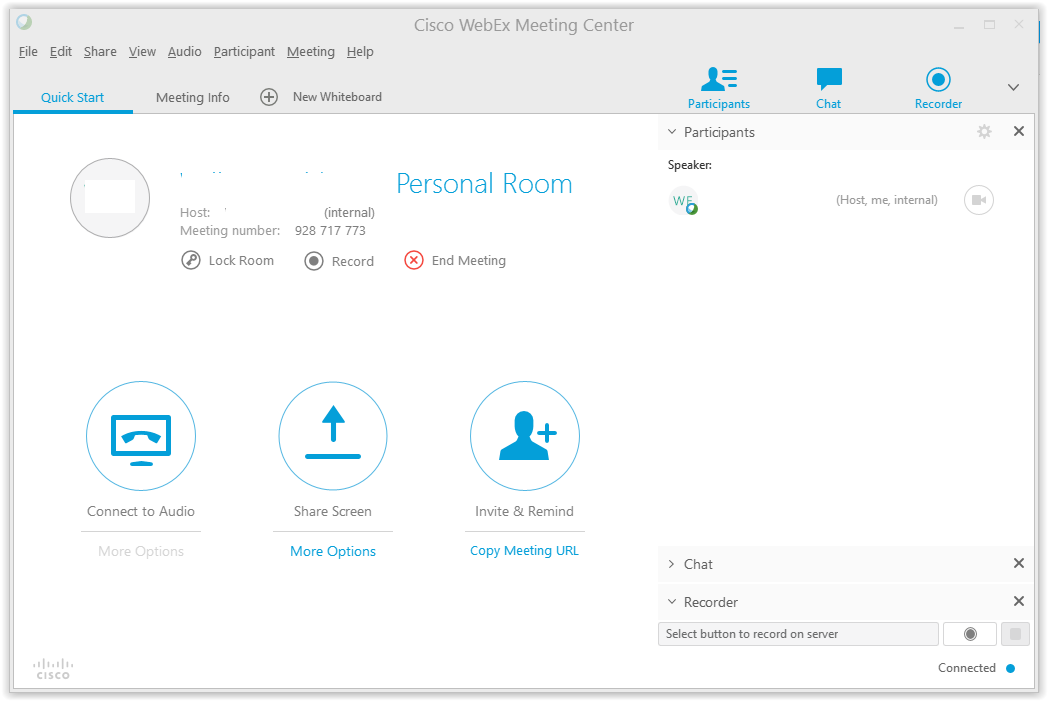This screenshot has width=1048, height=701.
Task: Open the Share menu
Action: coord(100,51)
